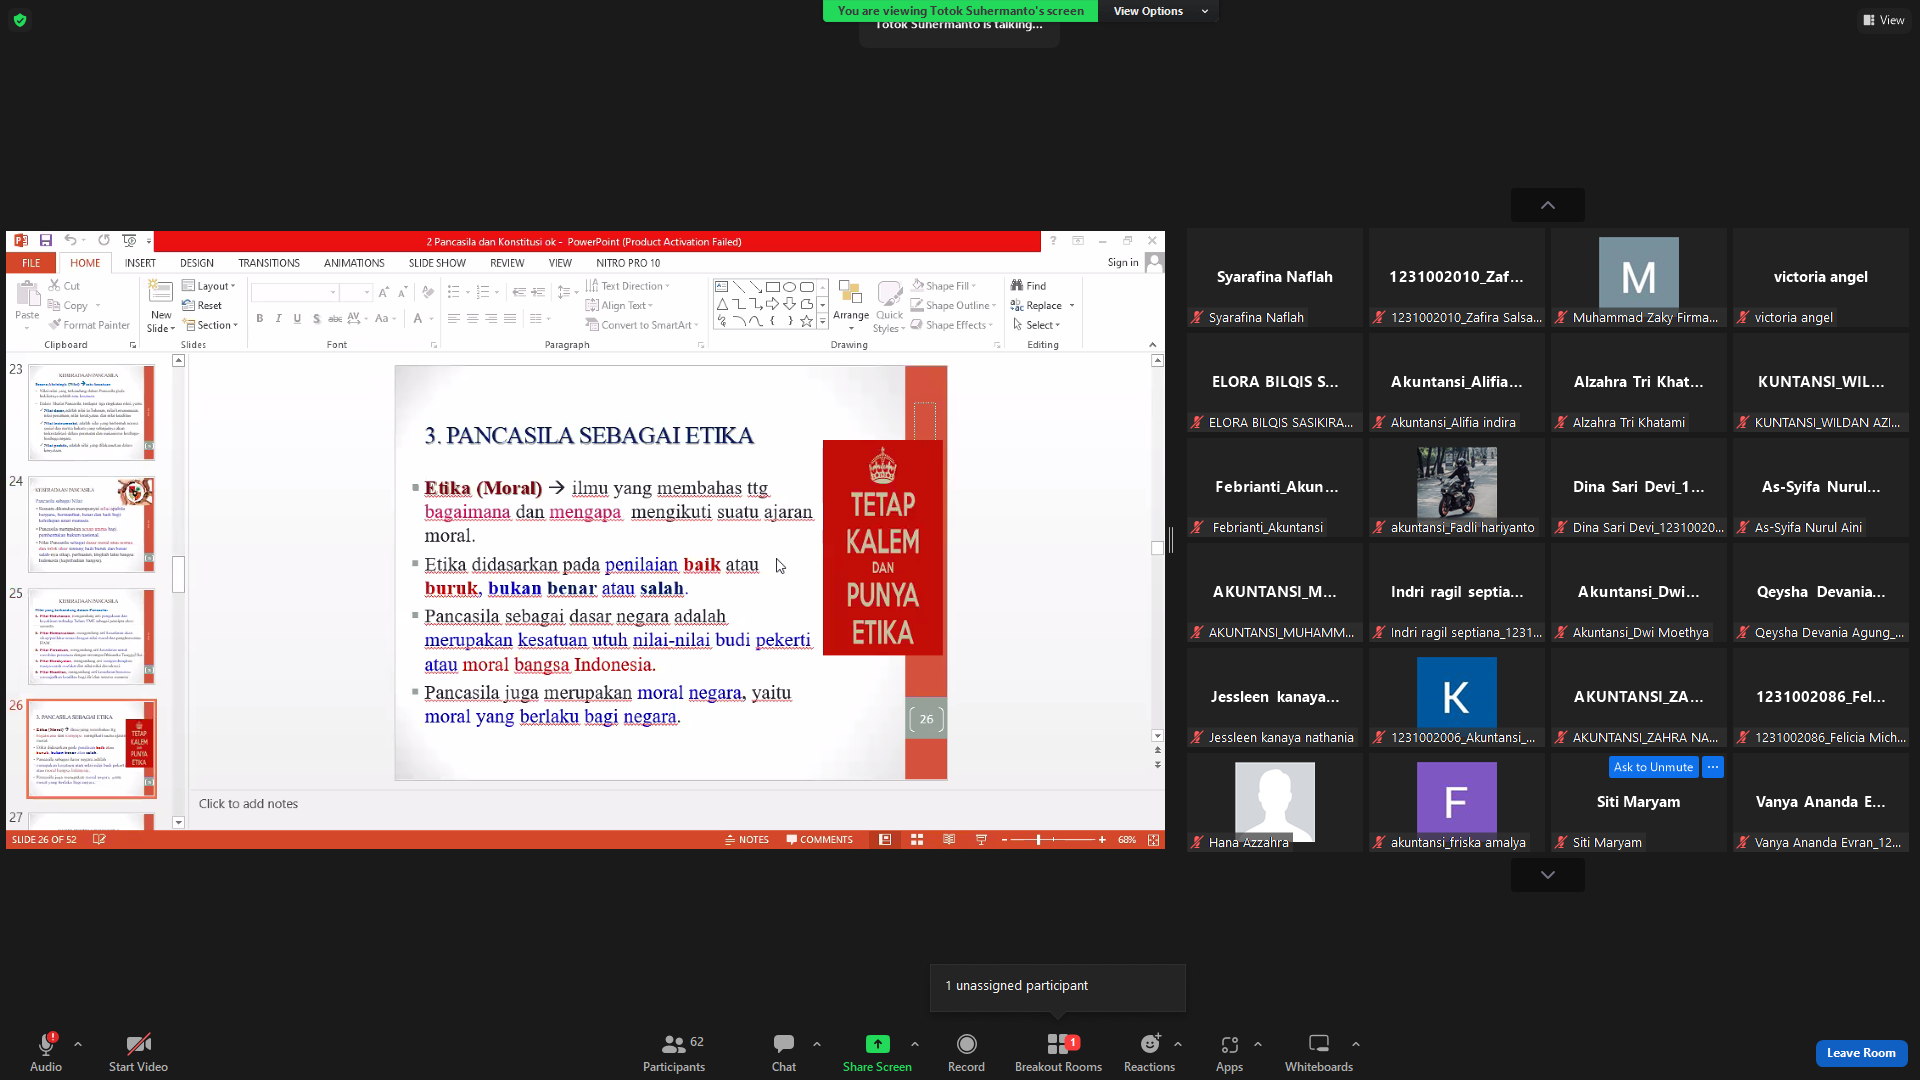Click the zoom slider in PowerPoint status bar
Image resolution: width=1920 pixels, height=1080 pixels.
pos(1054,840)
